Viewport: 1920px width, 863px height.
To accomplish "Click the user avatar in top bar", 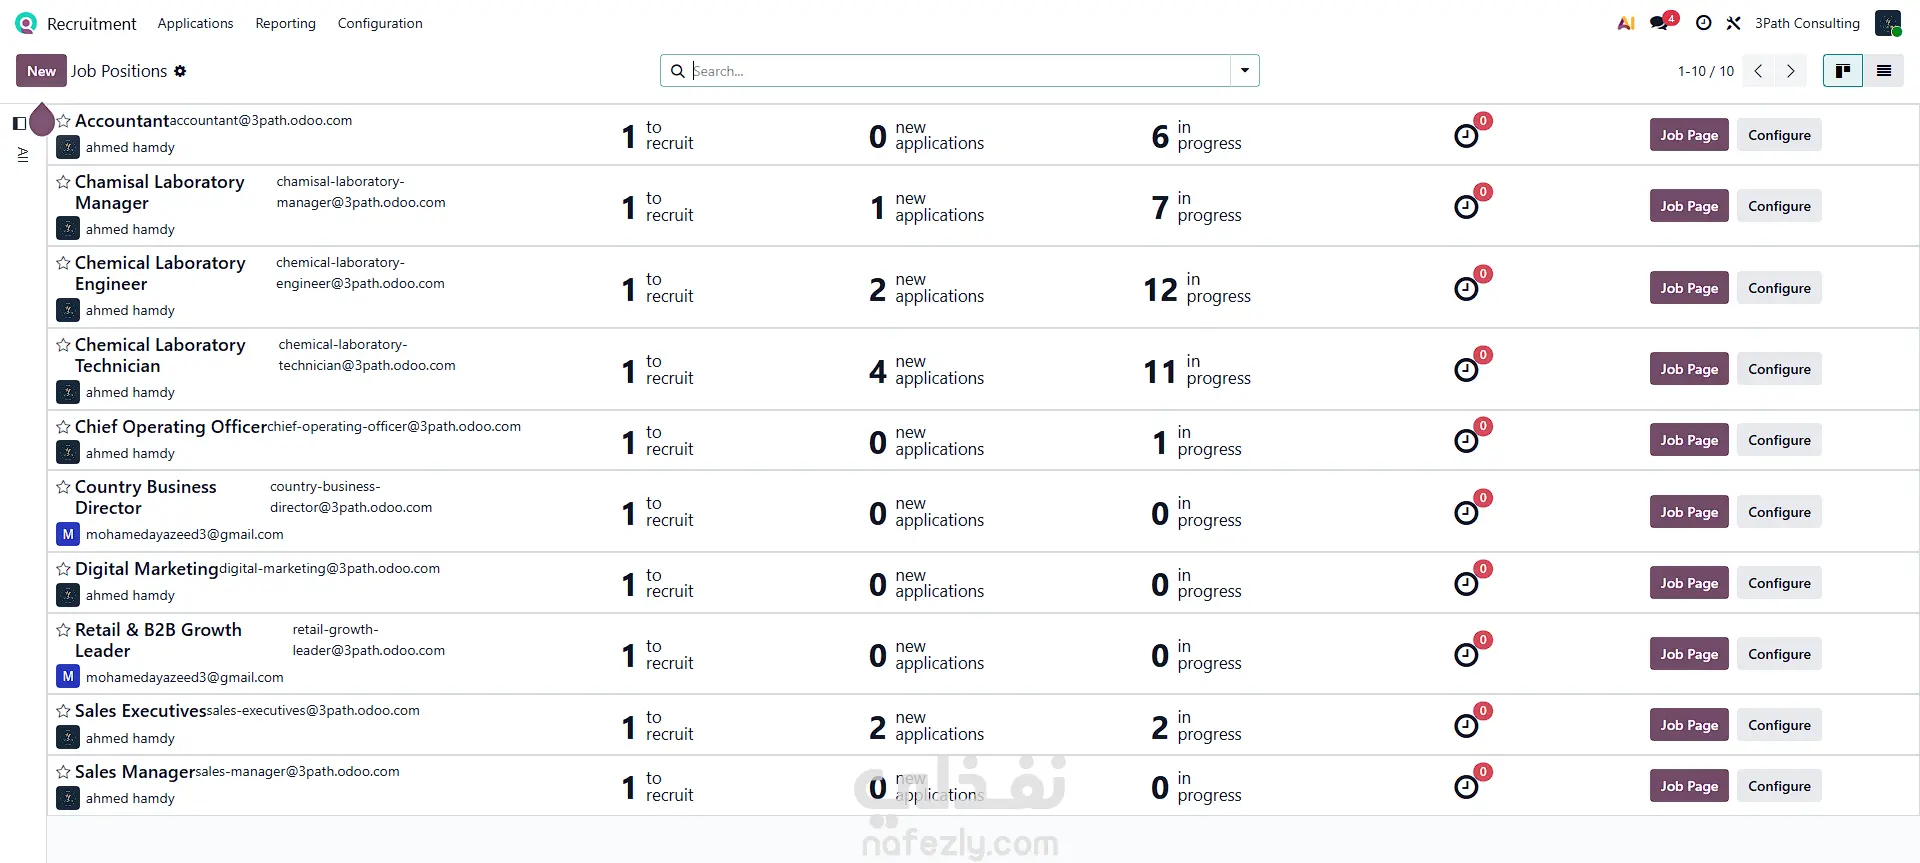I will 1888,23.
